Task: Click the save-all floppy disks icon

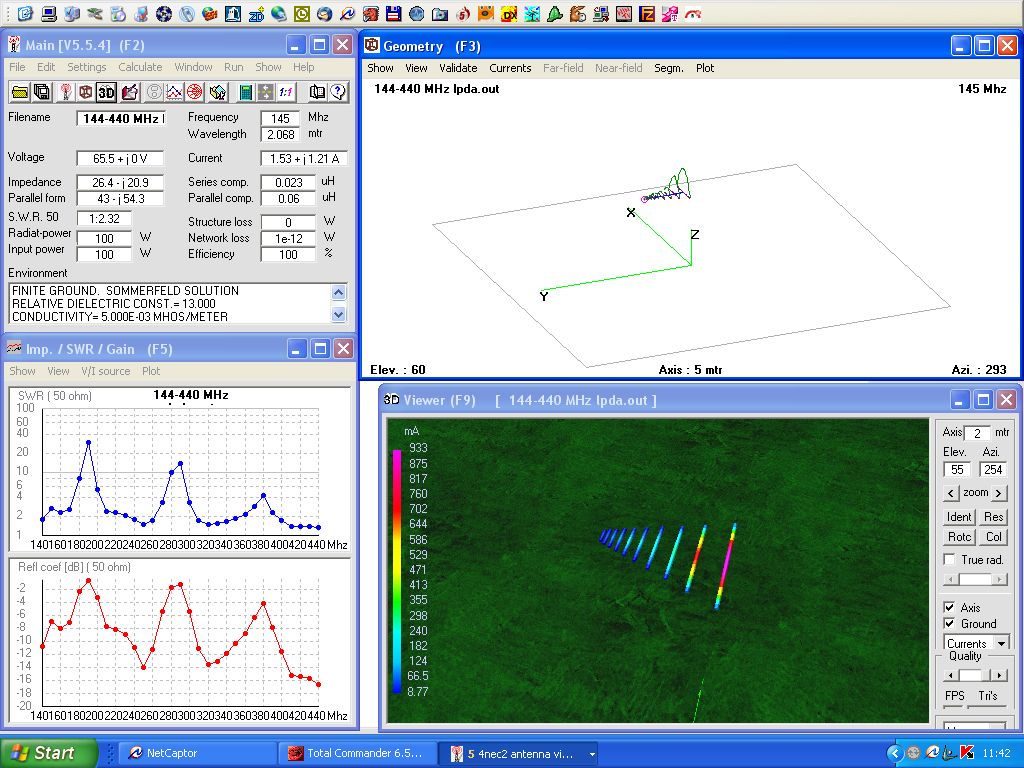Action: pos(41,92)
